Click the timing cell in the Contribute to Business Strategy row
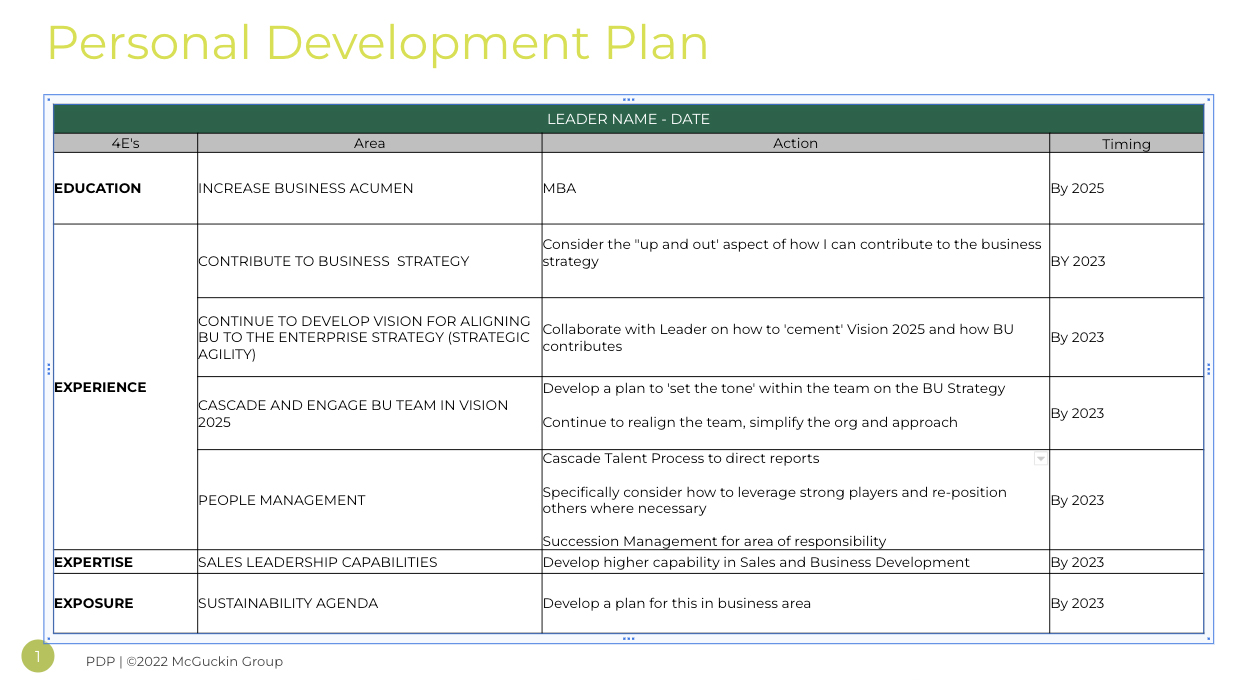This screenshot has height=691, width=1241. [1127, 261]
